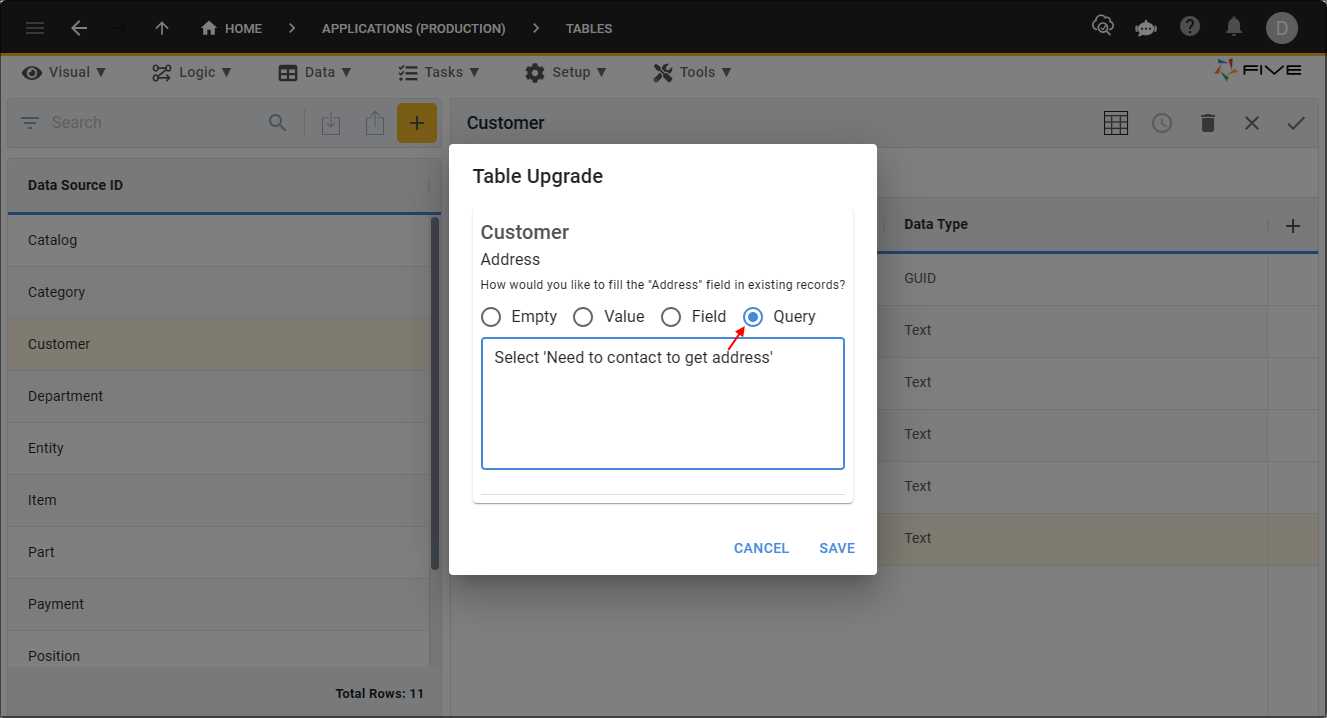Click the data source list scrollbar
Image resolution: width=1327 pixels, height=718 pixels.
tap(435, 394)
